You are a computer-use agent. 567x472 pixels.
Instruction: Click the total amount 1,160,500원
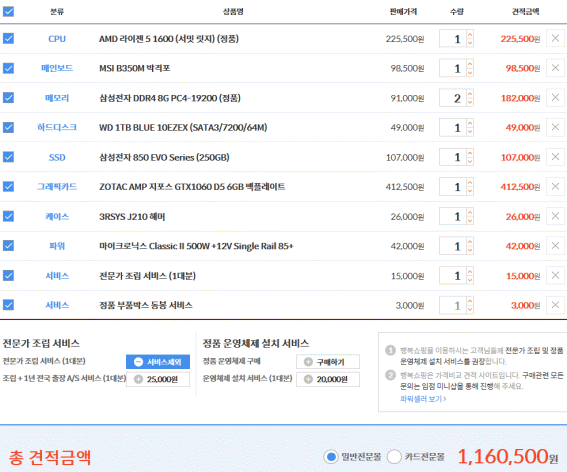coord(508,456)
